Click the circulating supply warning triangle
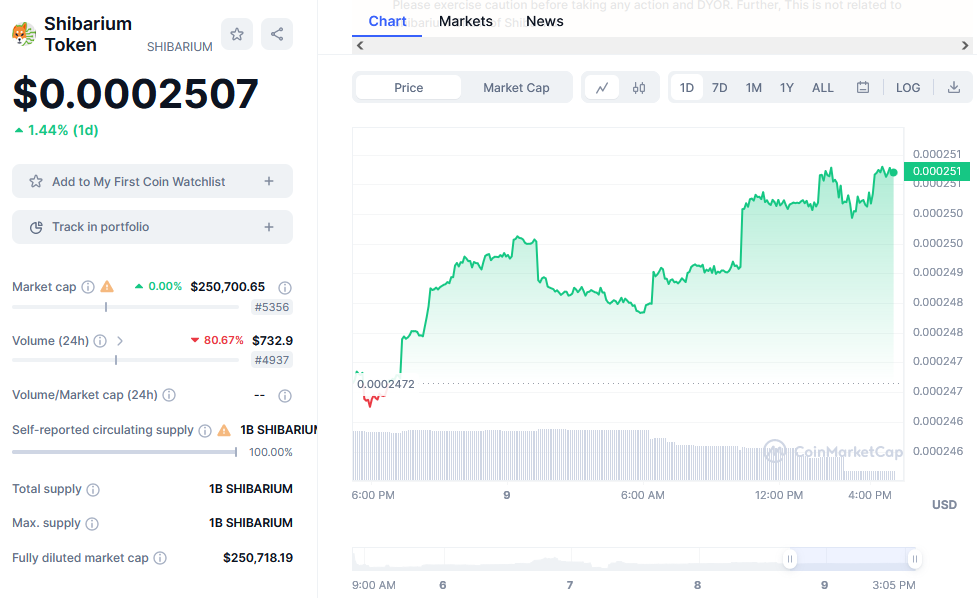This screenshot has height=598, width=977. (224, 430)
